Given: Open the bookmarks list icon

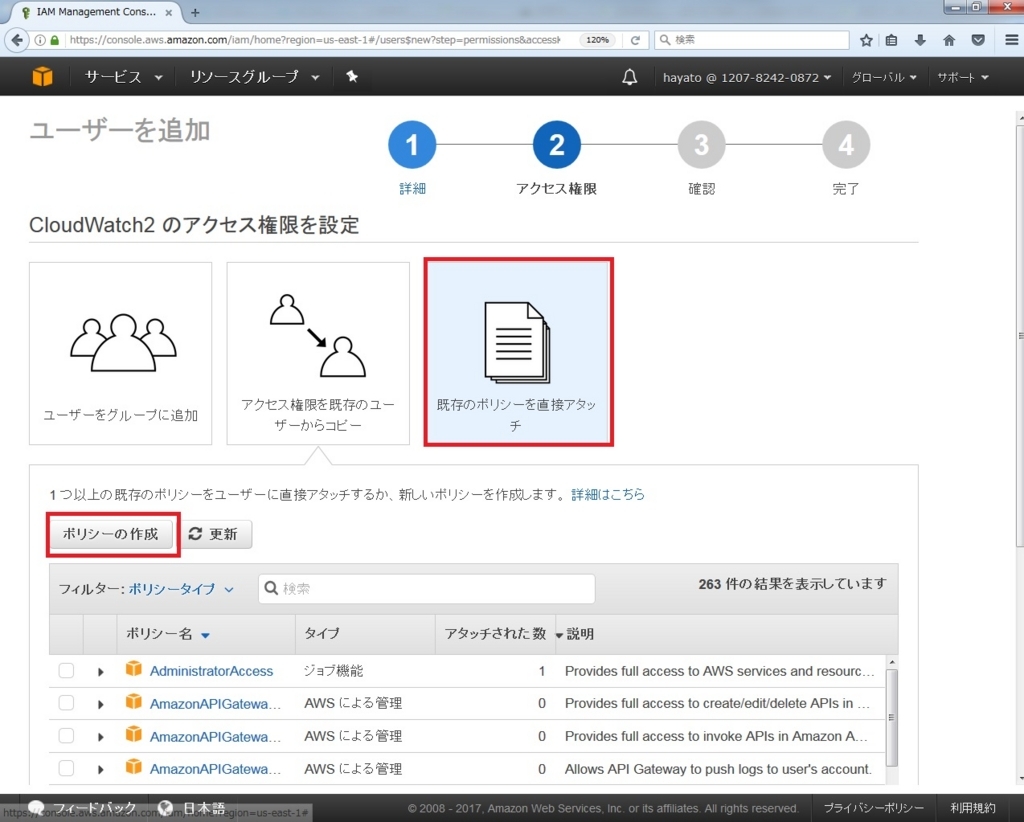Looking at the screenshot, I should tap(891, 40).
